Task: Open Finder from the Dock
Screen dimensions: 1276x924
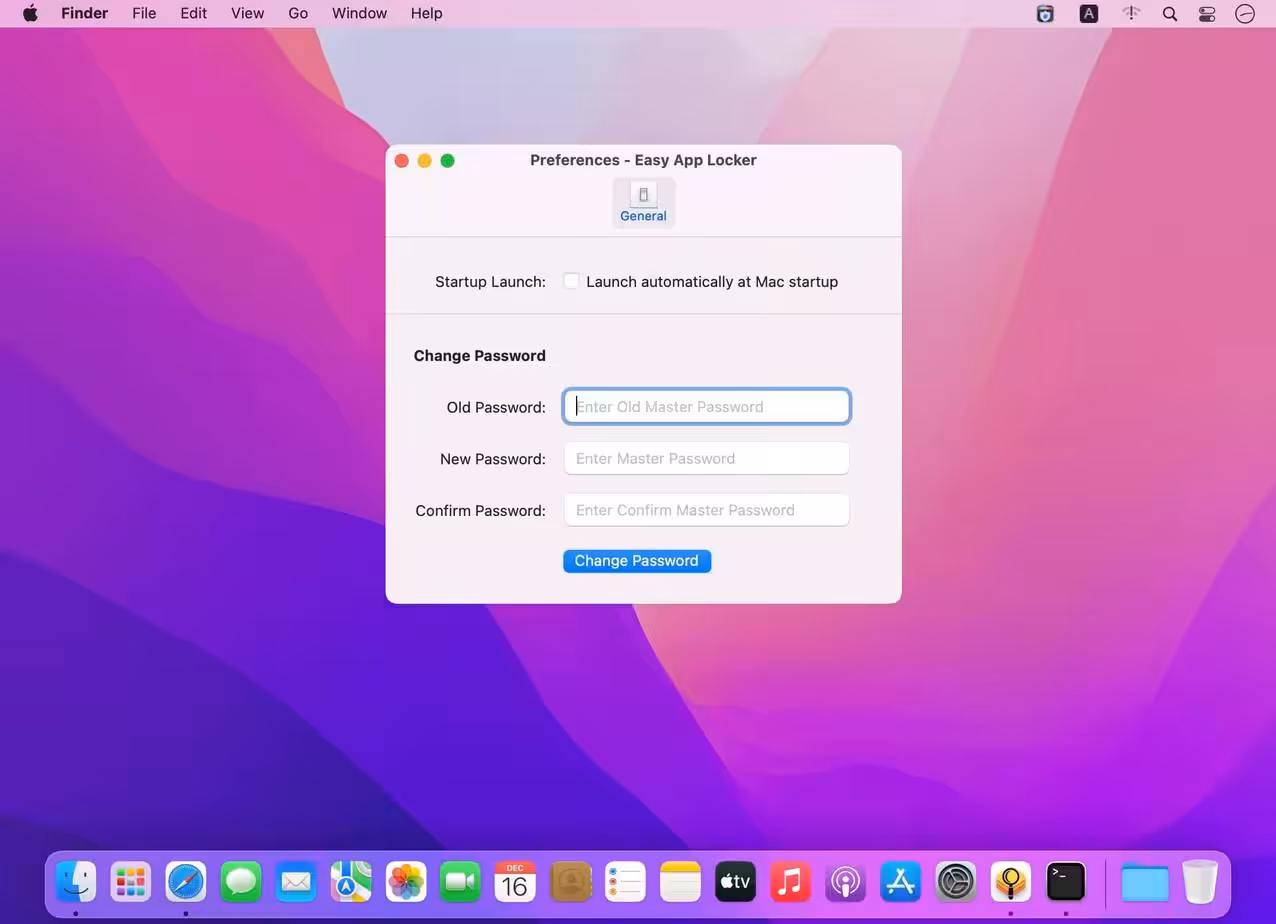Action: tap(76, 882)
